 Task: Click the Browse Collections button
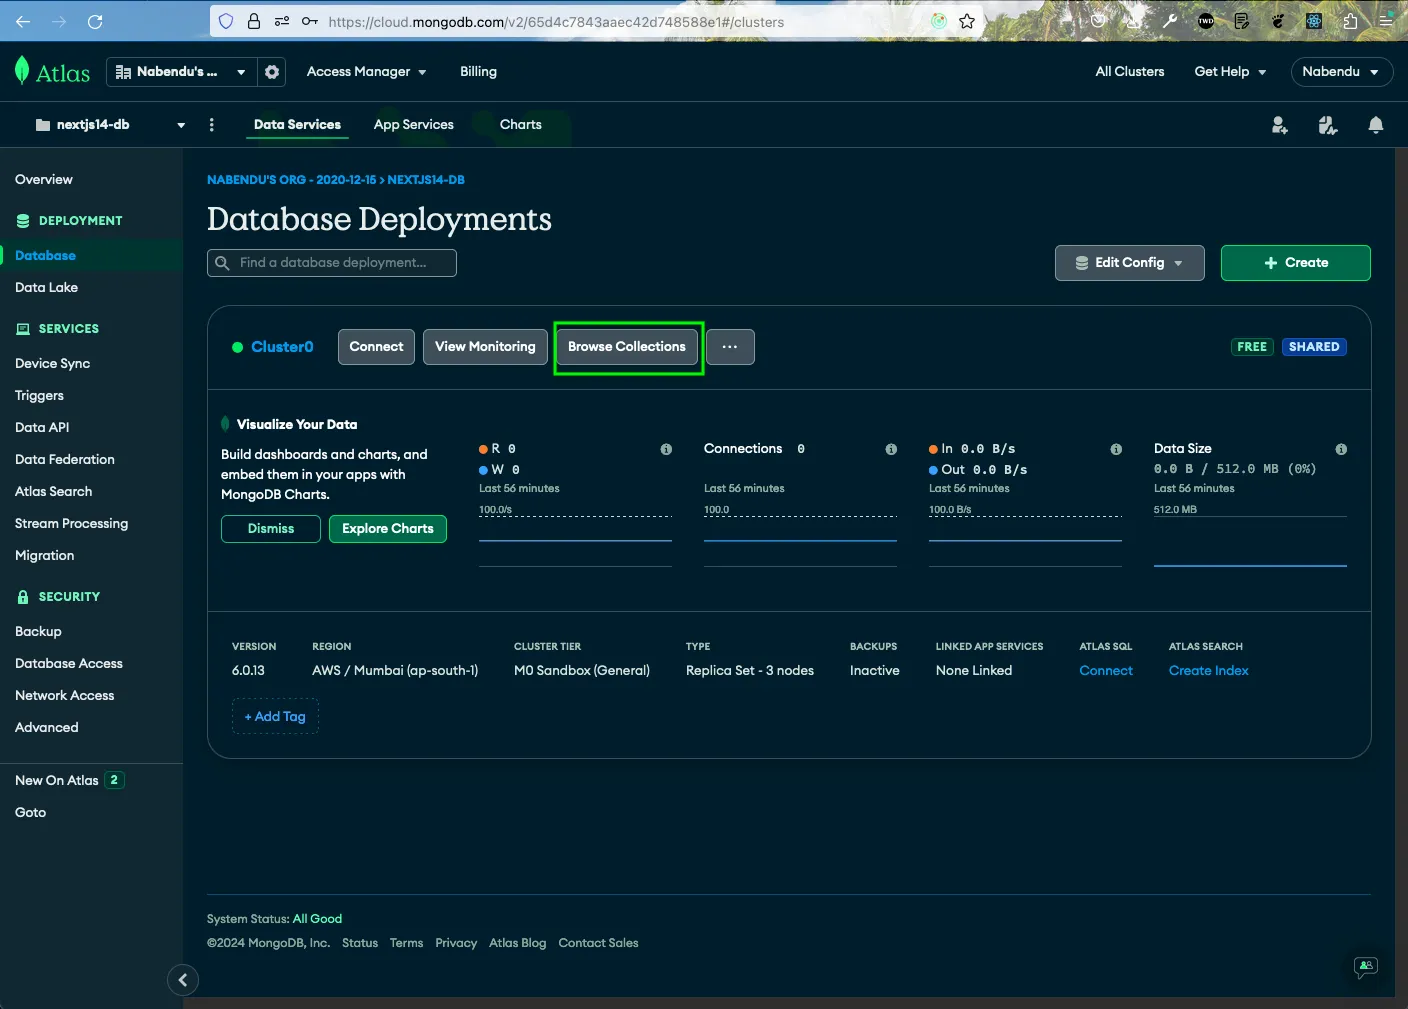coord(627,347)
